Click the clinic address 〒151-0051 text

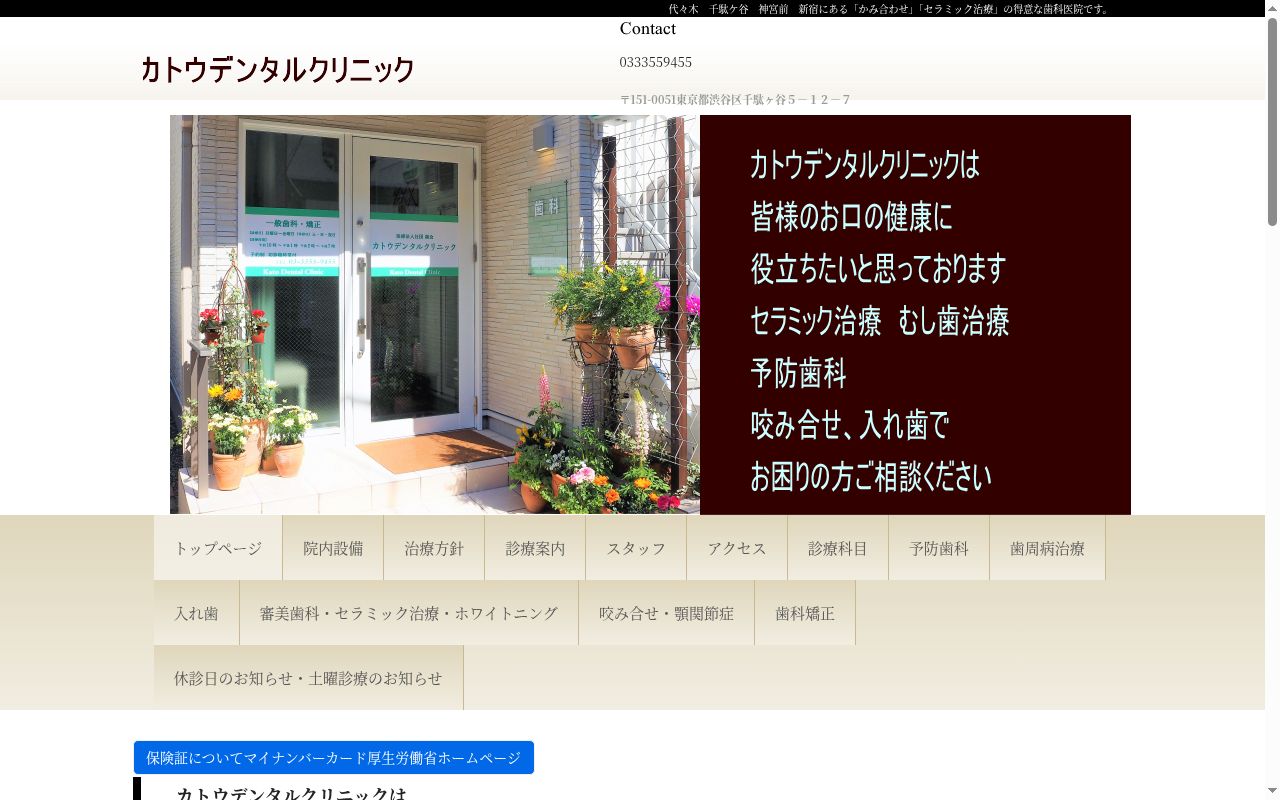click(x=735, y=100)
